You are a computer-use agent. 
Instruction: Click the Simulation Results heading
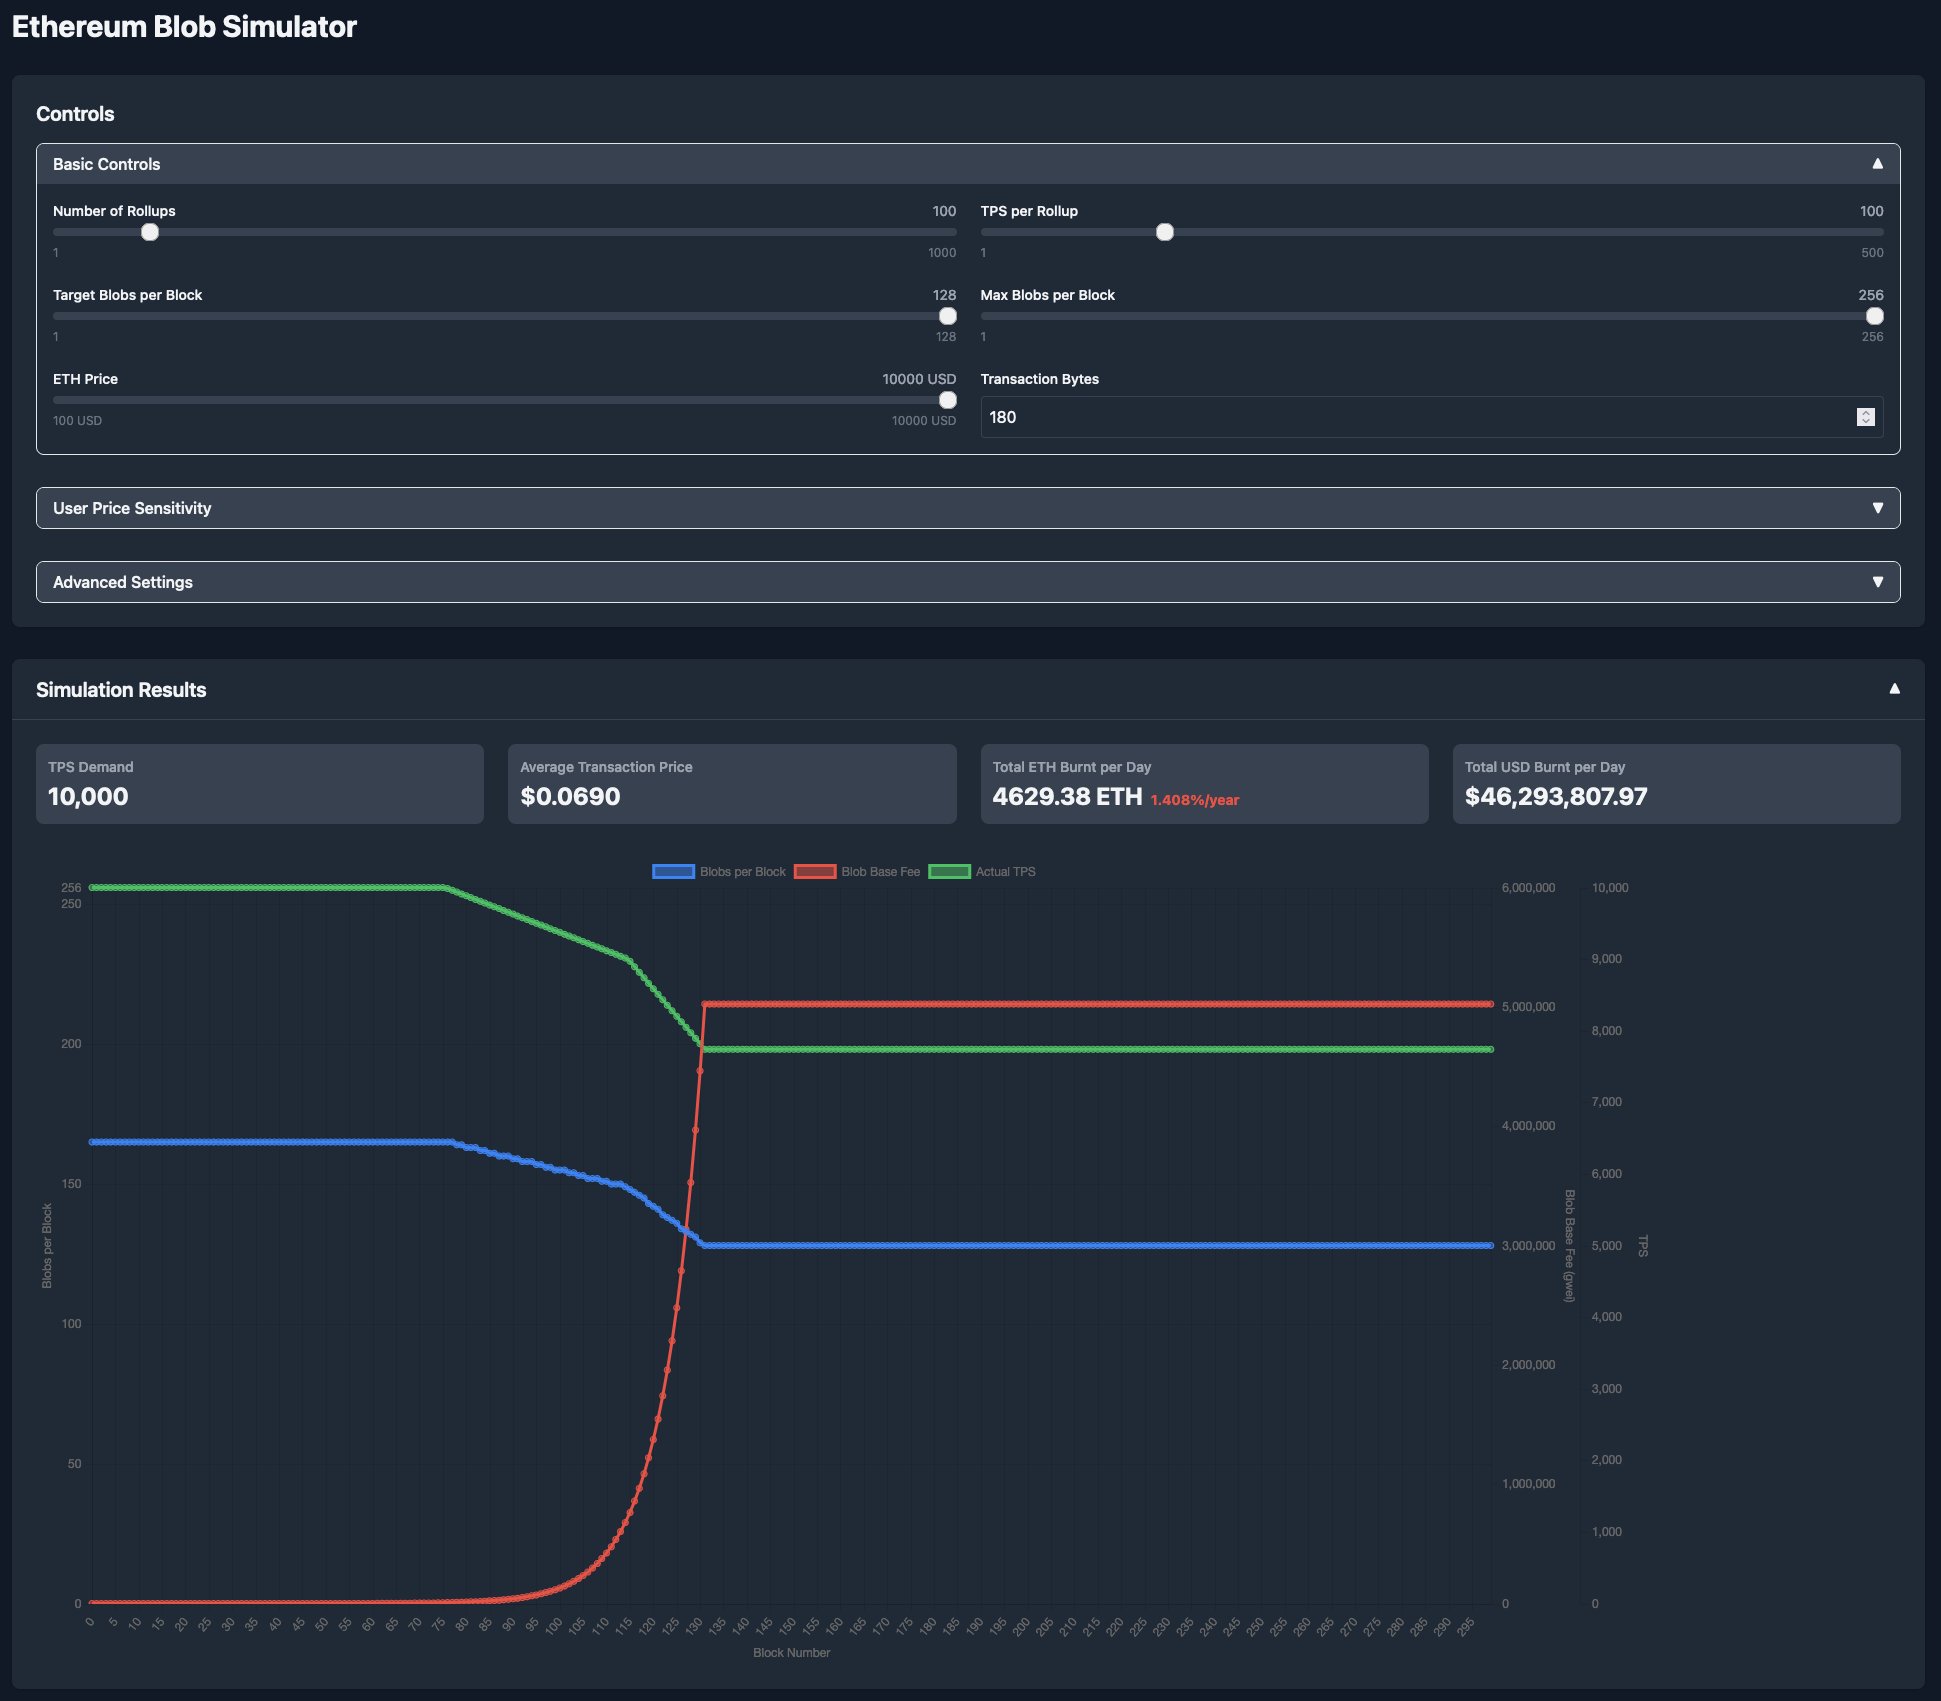coord(121,690)
